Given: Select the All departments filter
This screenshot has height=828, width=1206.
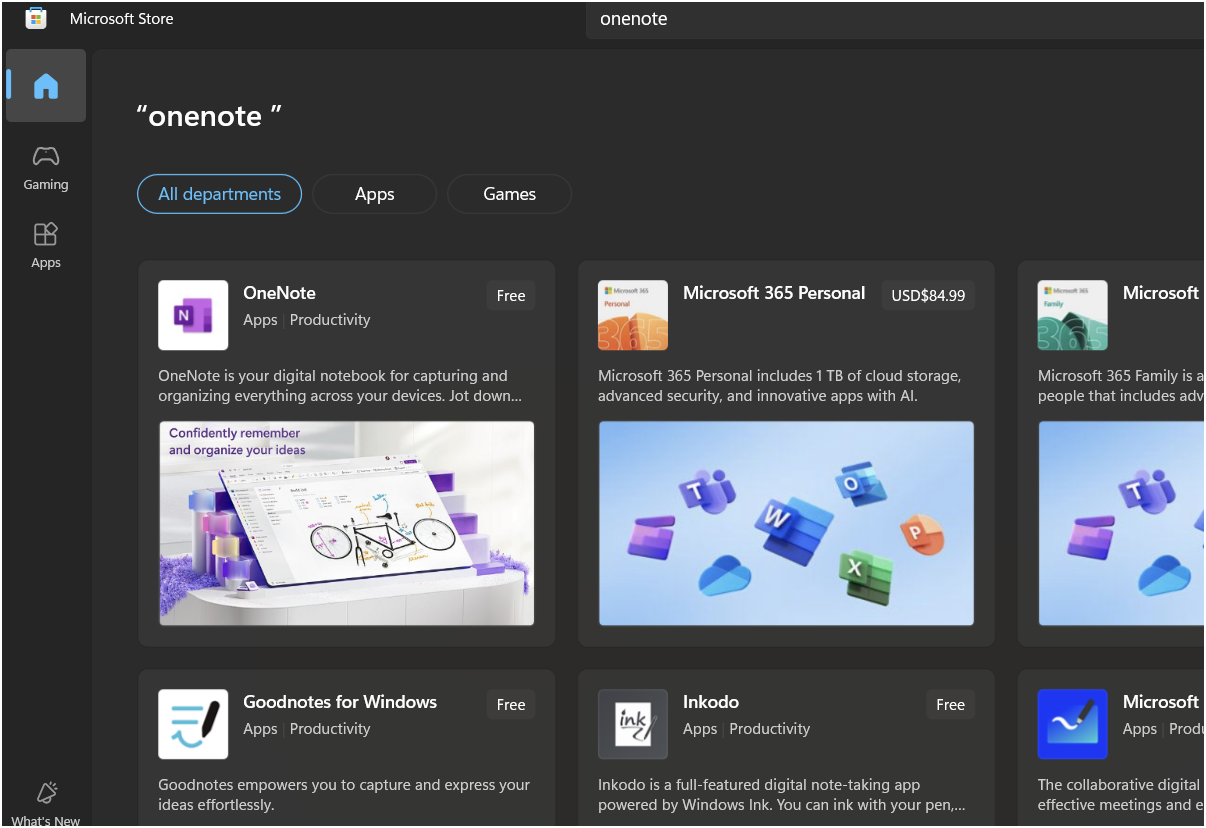Looking at the screenshot, I should (x=219, y=194).
